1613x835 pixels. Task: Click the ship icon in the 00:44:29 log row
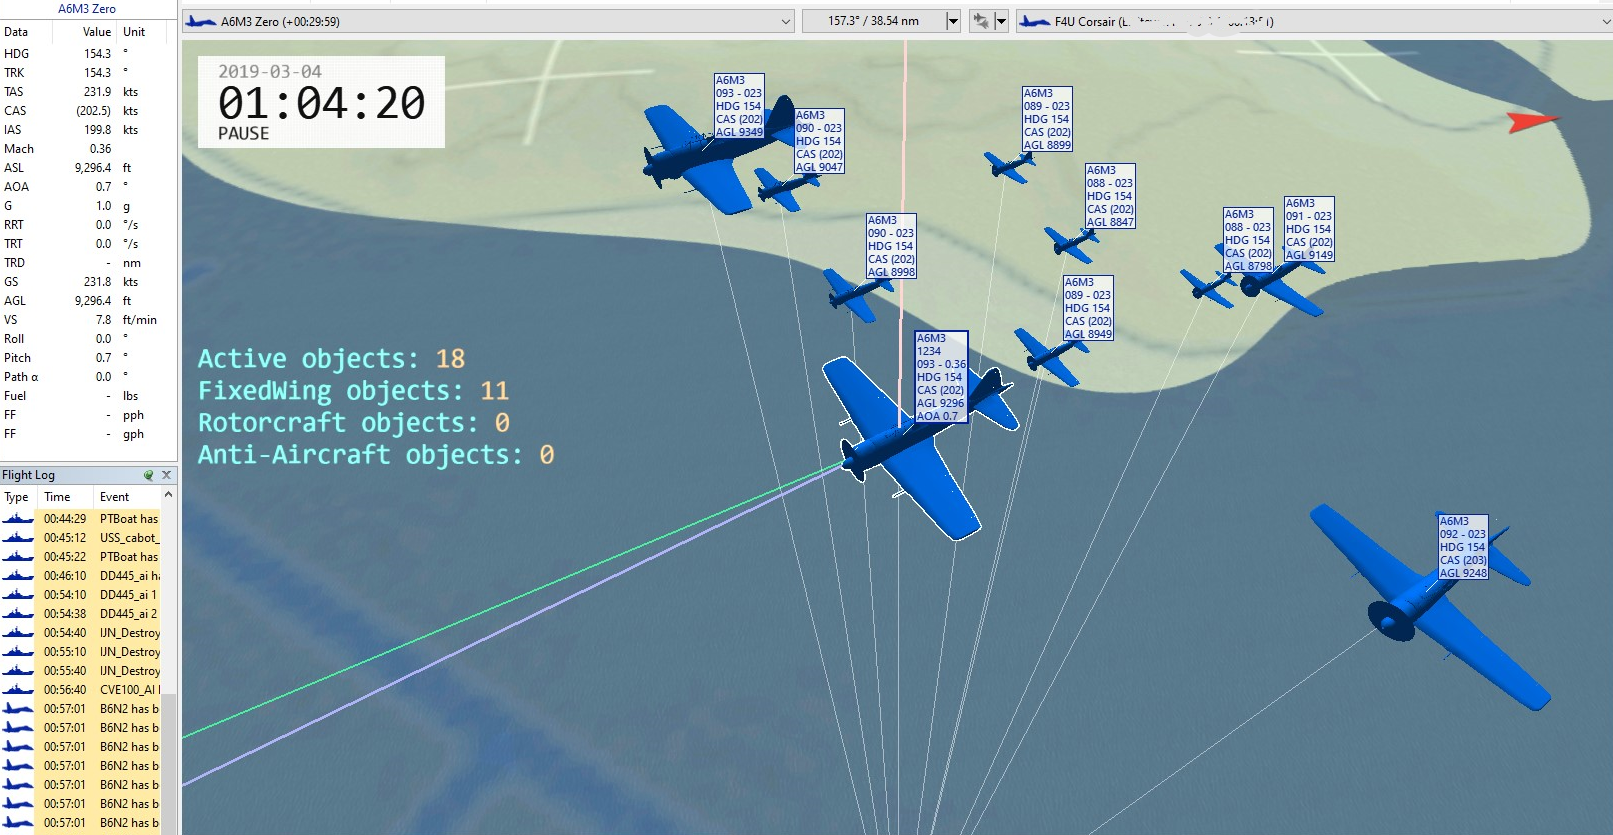click(17, 518)
